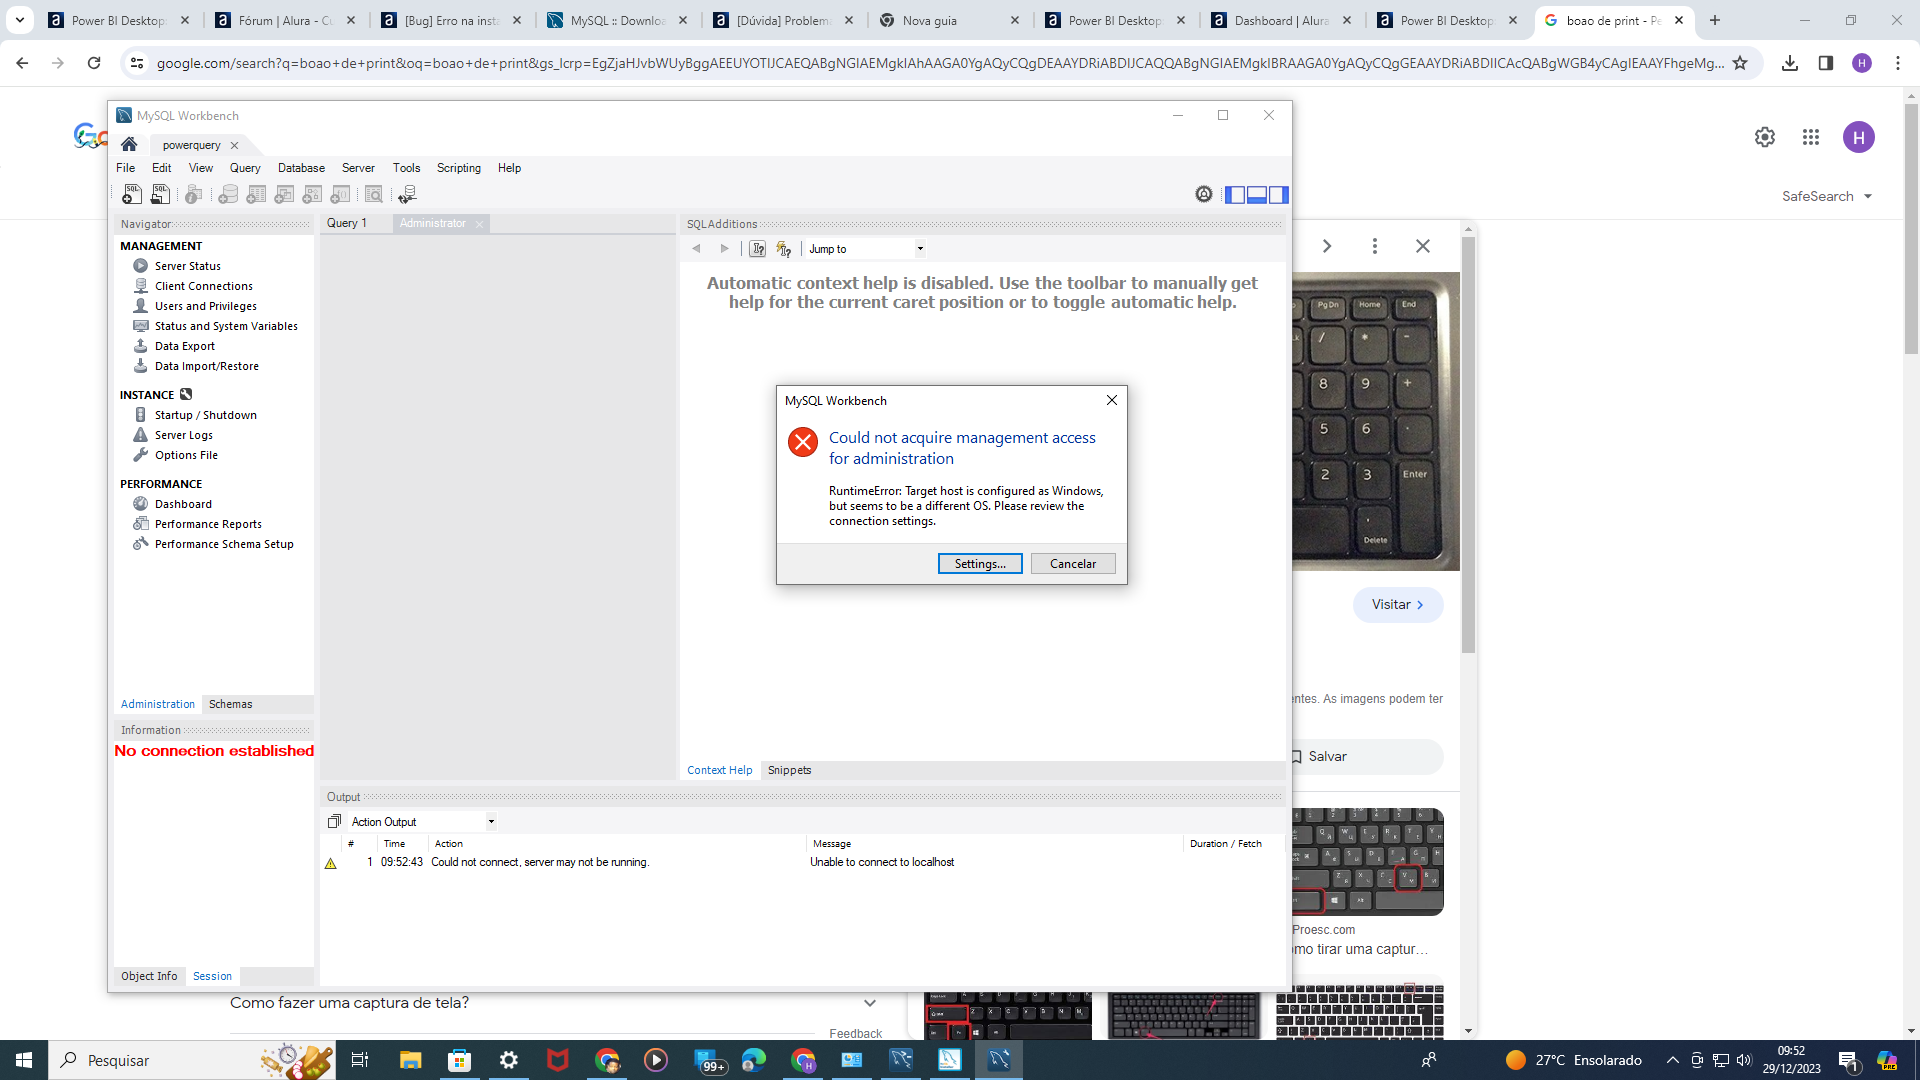Viewport: 1920px width, 1080px height.
Task: Click the search table data icon
Action: [374, 194]
